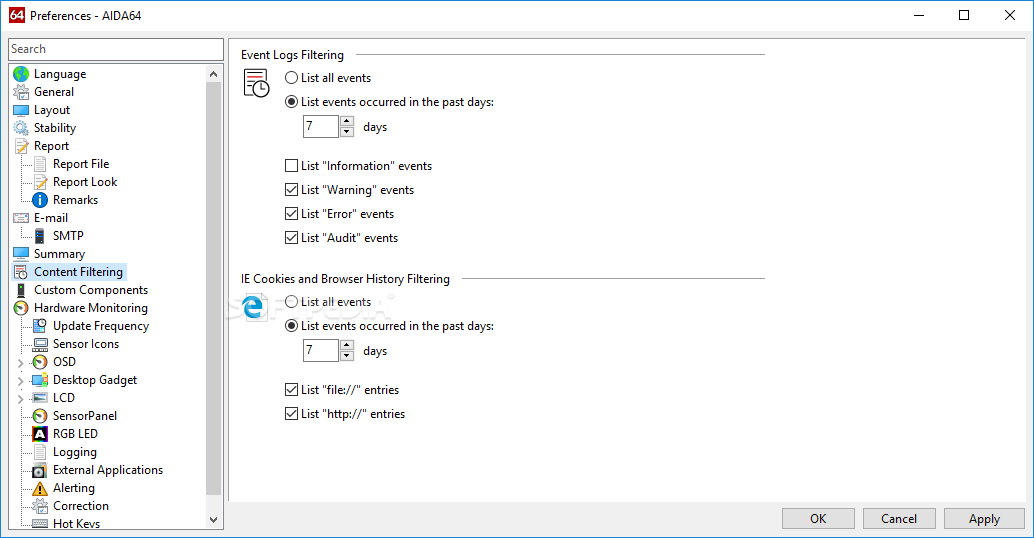Click the Desktop Gadget icon
Image resolution: width=1034 pixels, height=538 pixels.
40,380
